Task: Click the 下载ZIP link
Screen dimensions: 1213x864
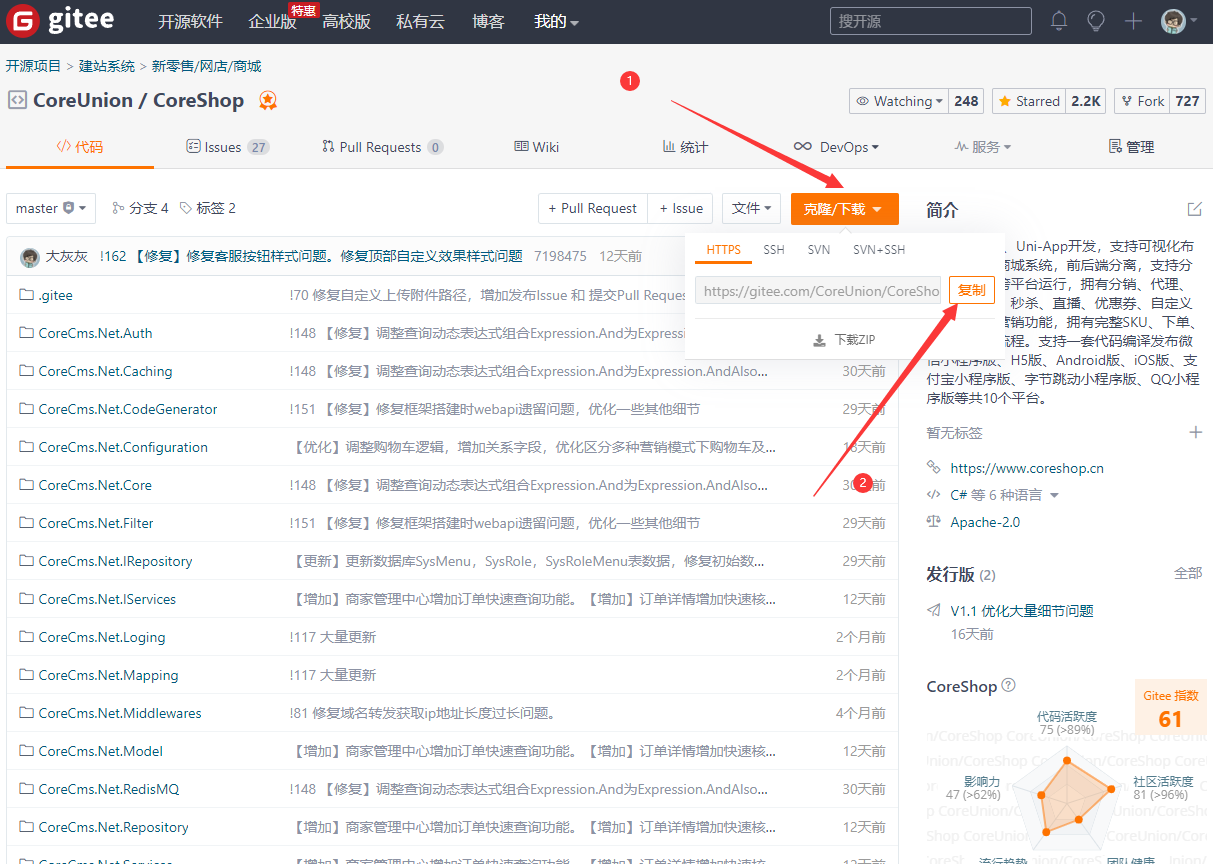Action: [845, 340]
